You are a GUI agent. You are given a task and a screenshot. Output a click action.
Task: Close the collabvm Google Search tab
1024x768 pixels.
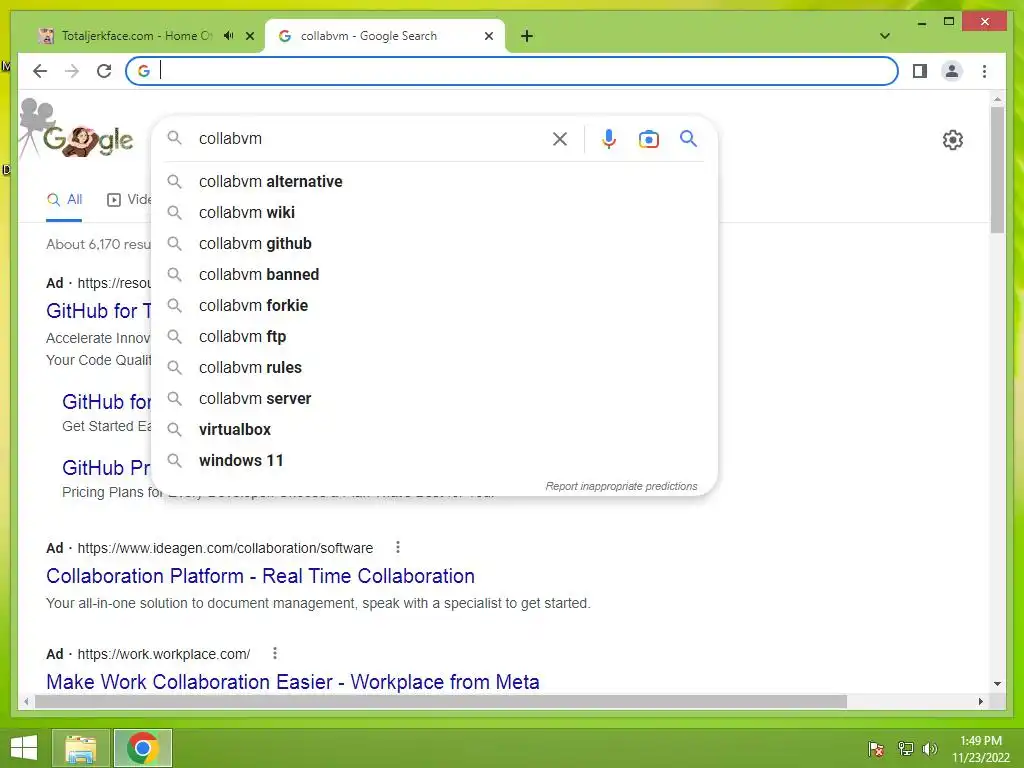point(488,36)
